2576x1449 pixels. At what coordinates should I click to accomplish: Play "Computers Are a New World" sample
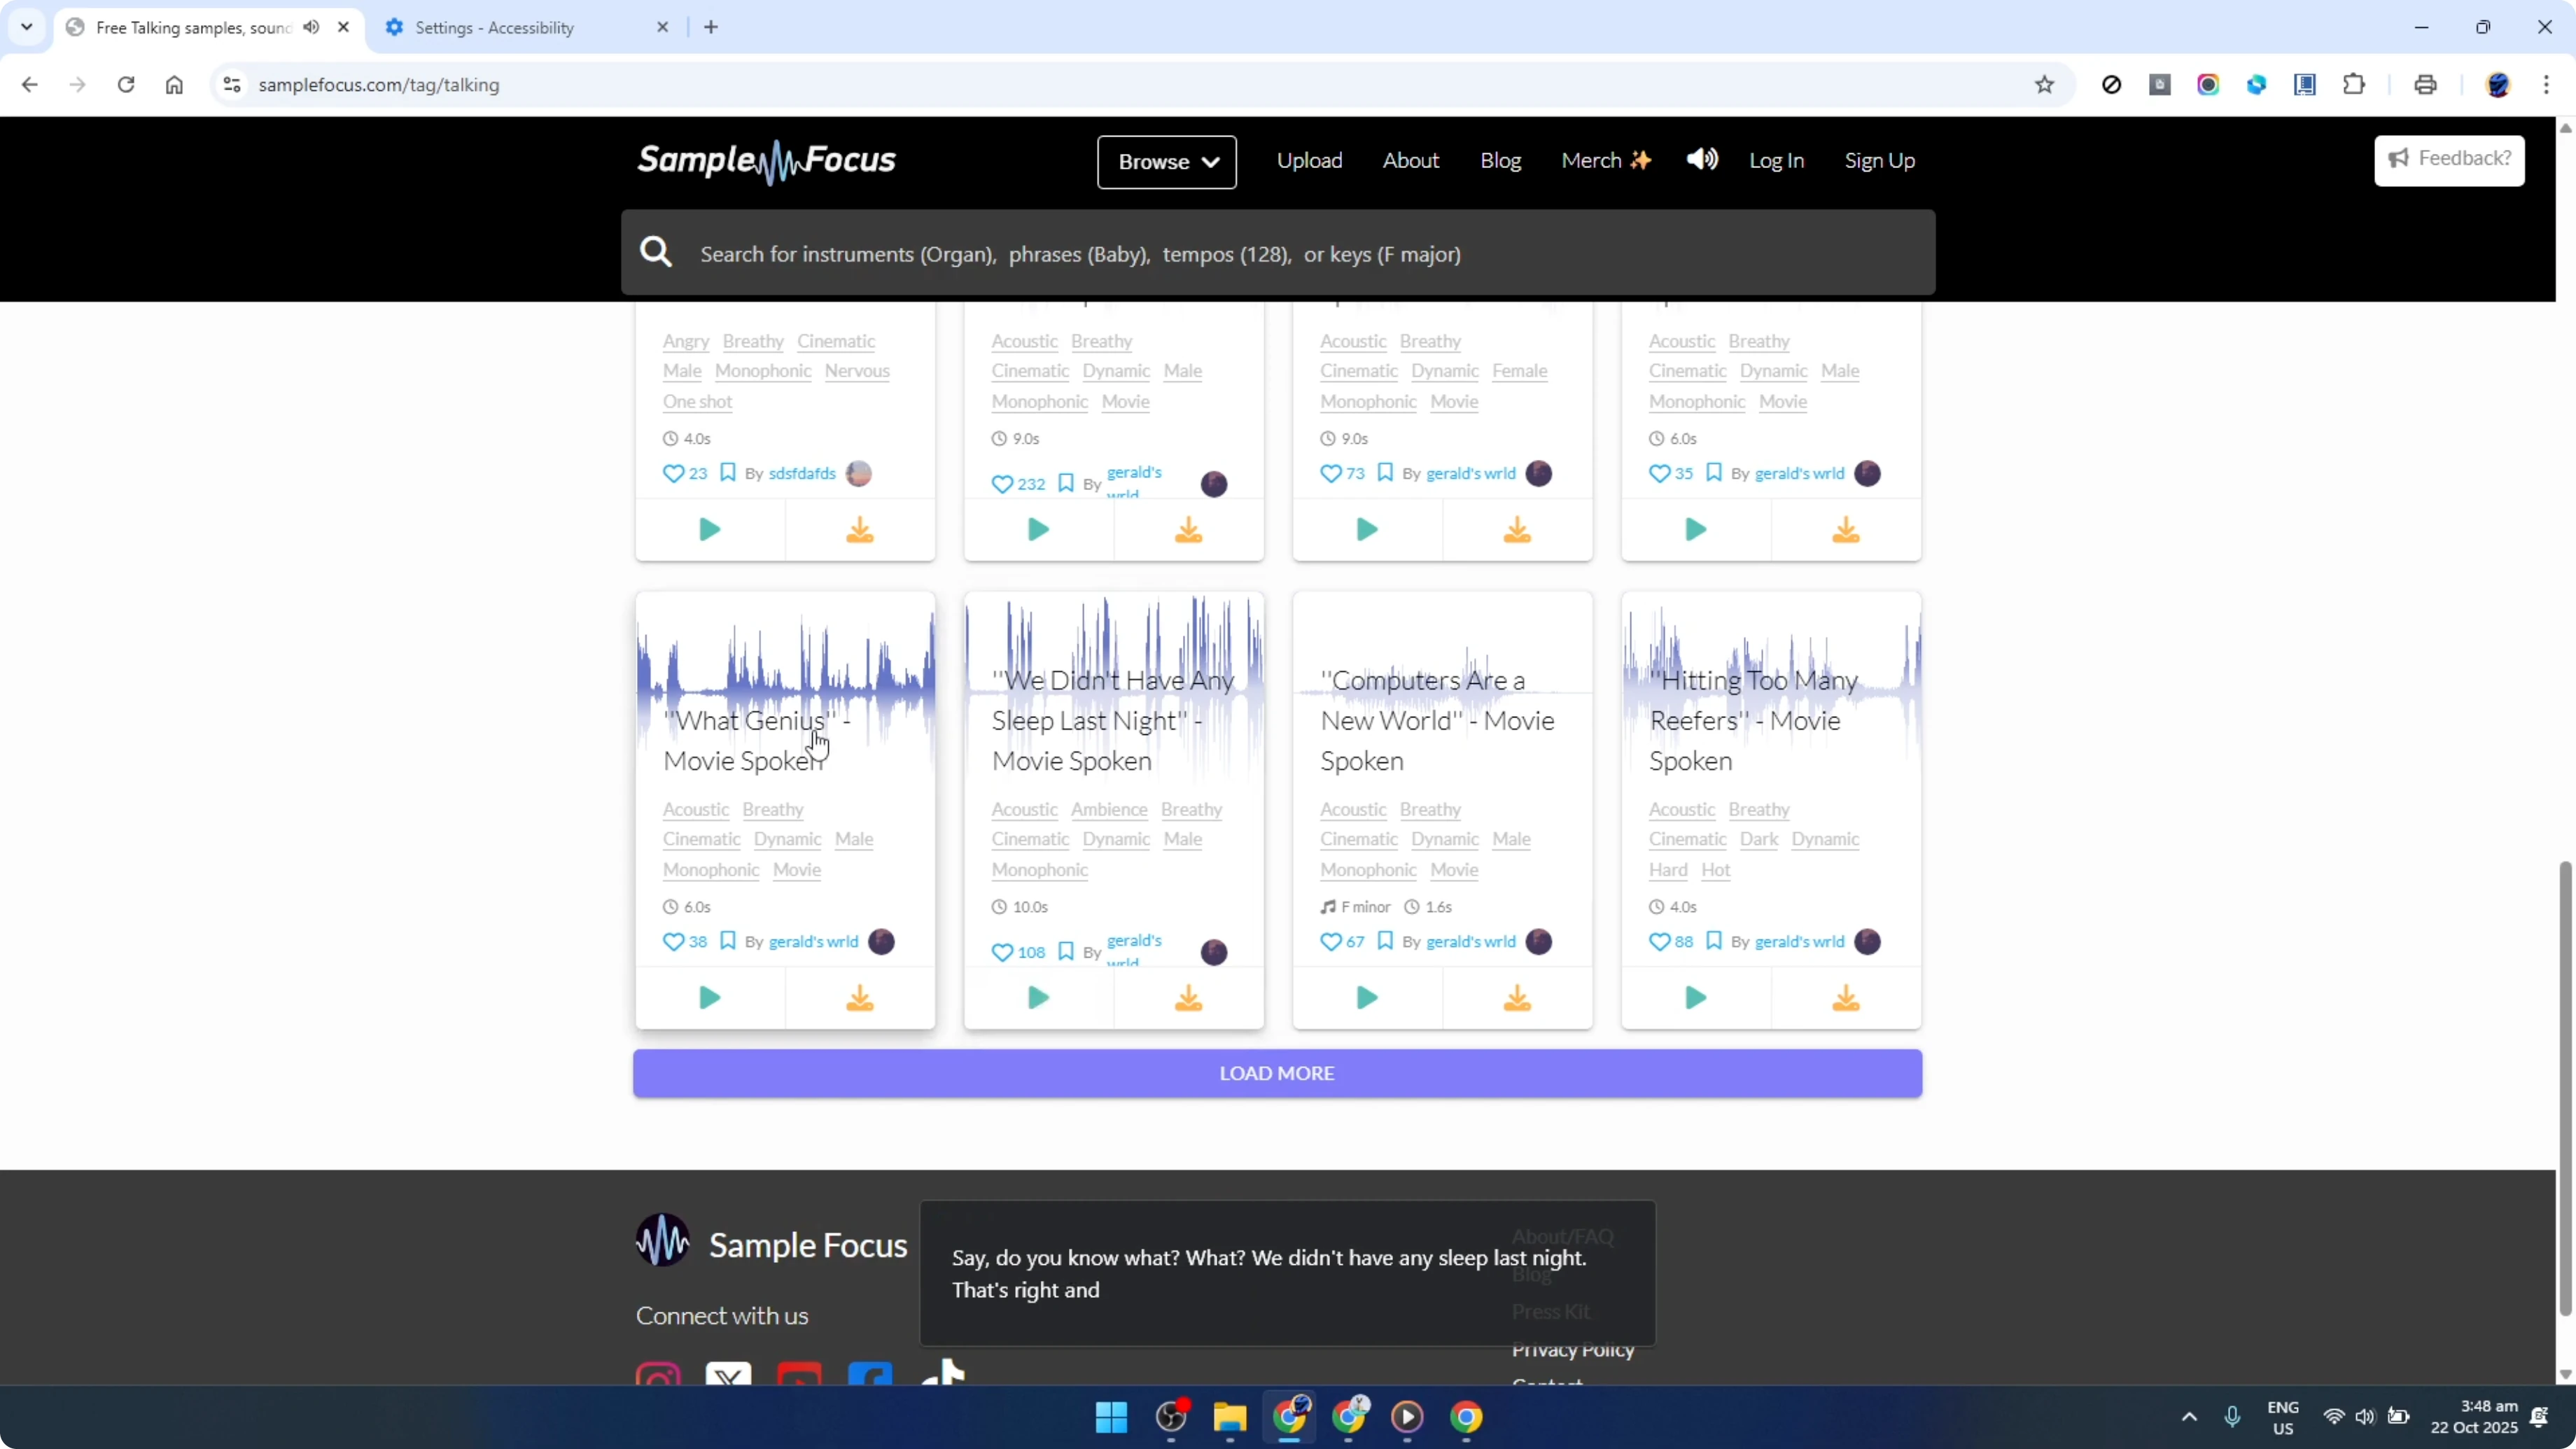(1367, 998)
